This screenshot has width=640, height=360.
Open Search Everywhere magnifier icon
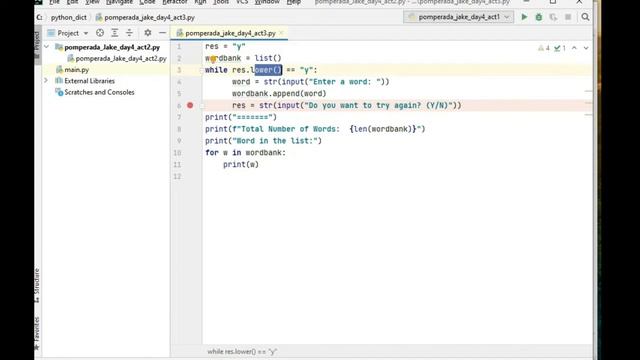(585, 17)
